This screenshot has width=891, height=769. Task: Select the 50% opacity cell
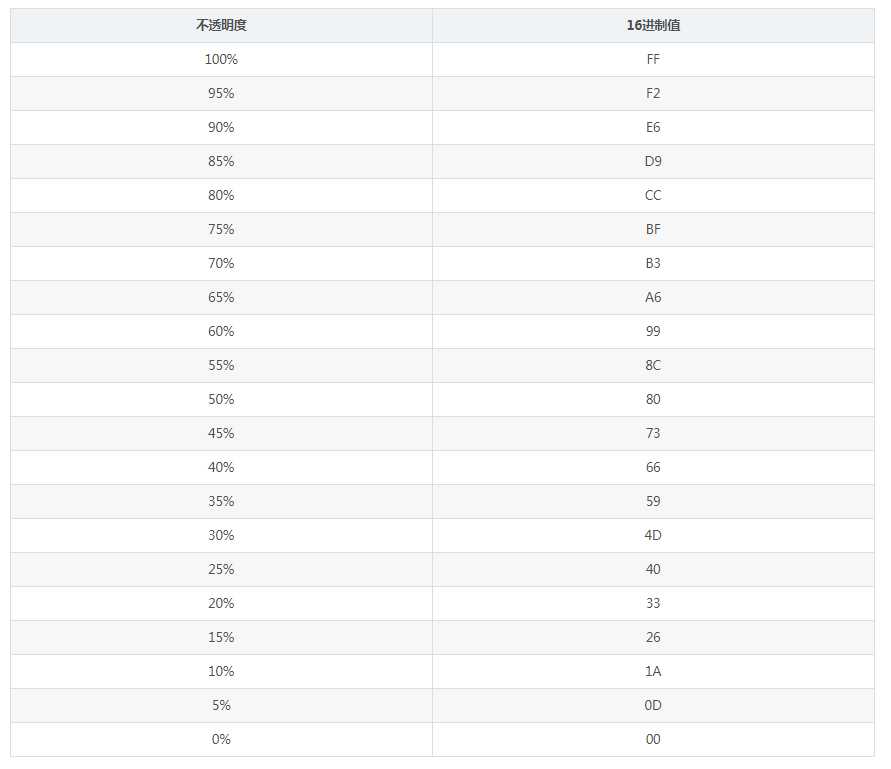click(221, 400)
